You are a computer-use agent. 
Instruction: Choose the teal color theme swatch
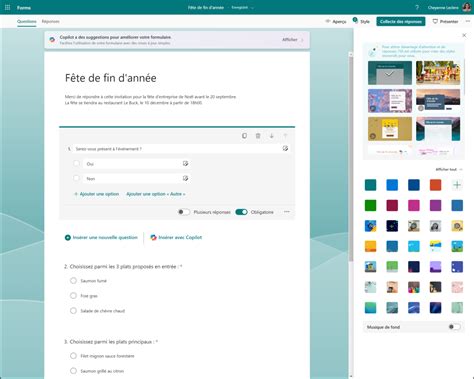tap(370, 185)
